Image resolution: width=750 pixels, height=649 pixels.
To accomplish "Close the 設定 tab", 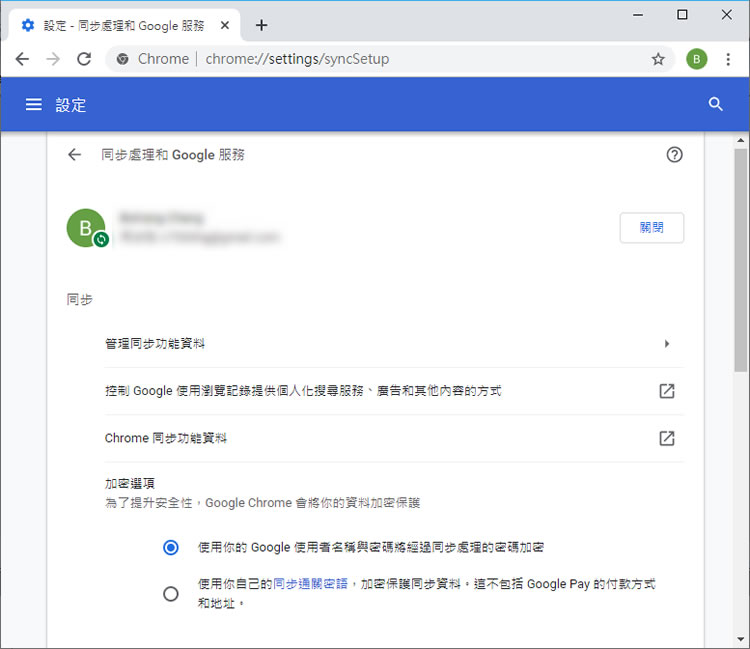I will (225, 25).
